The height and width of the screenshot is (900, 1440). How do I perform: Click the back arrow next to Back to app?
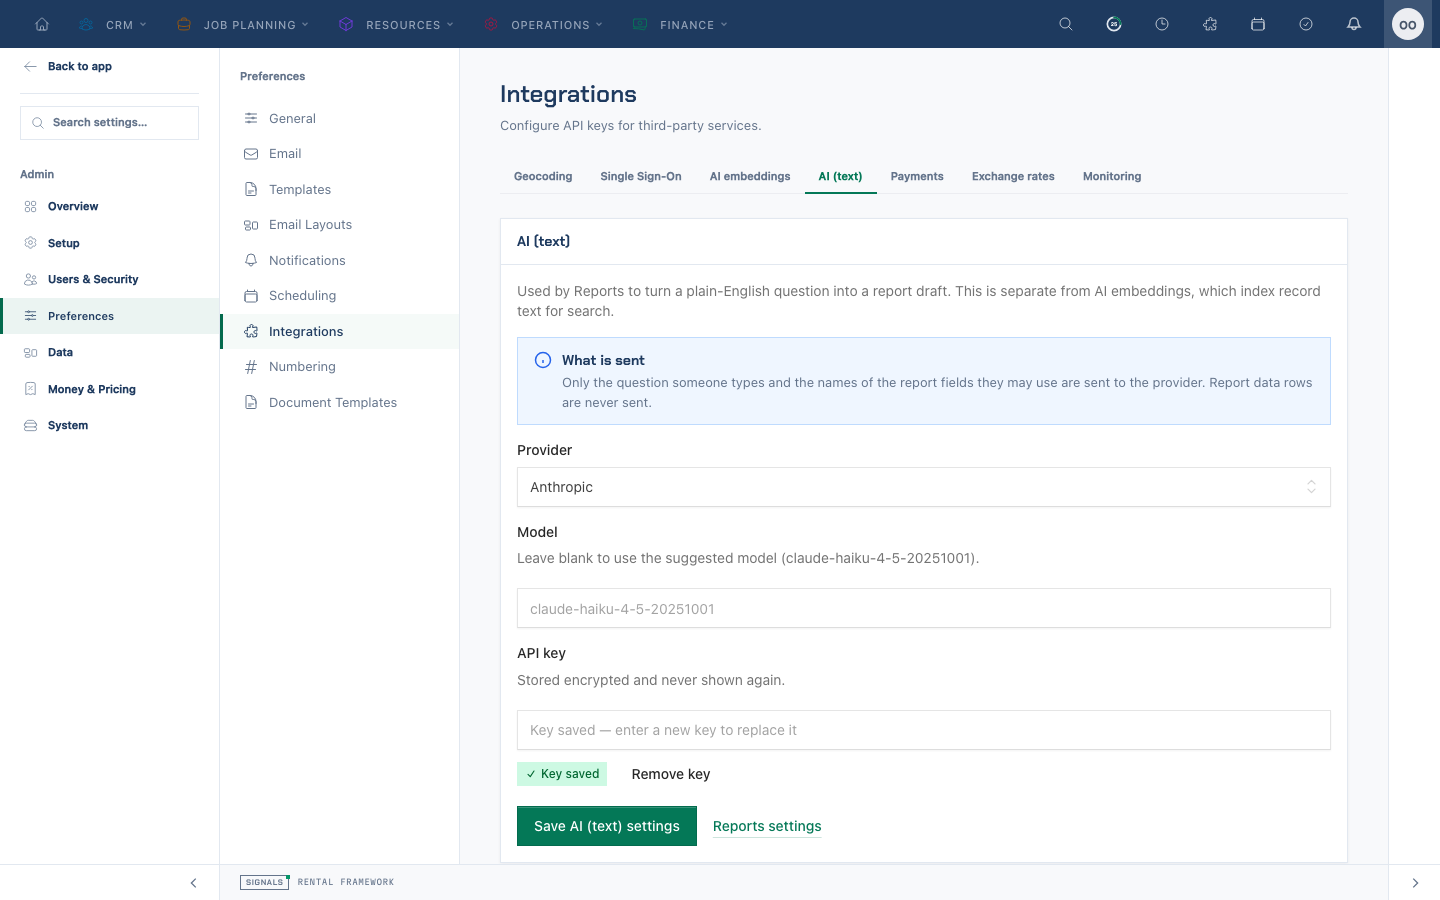click(x=30, y=66)
